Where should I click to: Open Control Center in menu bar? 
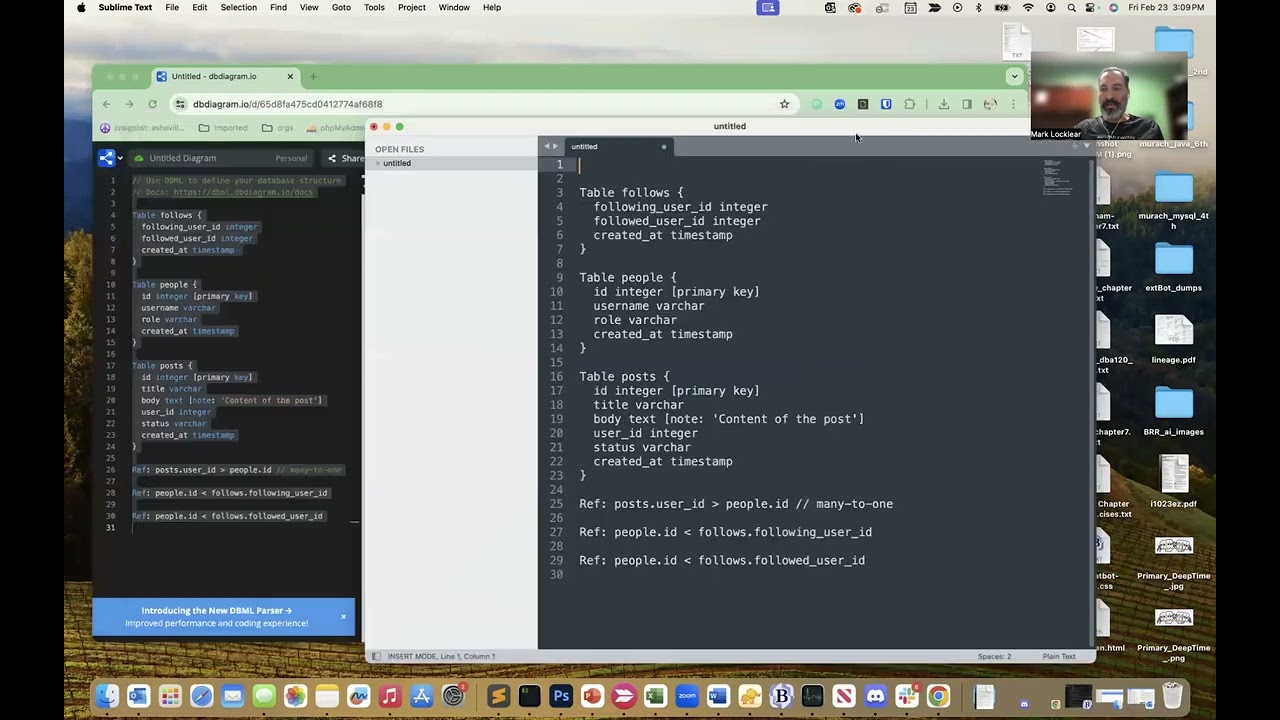(1092, 7)
